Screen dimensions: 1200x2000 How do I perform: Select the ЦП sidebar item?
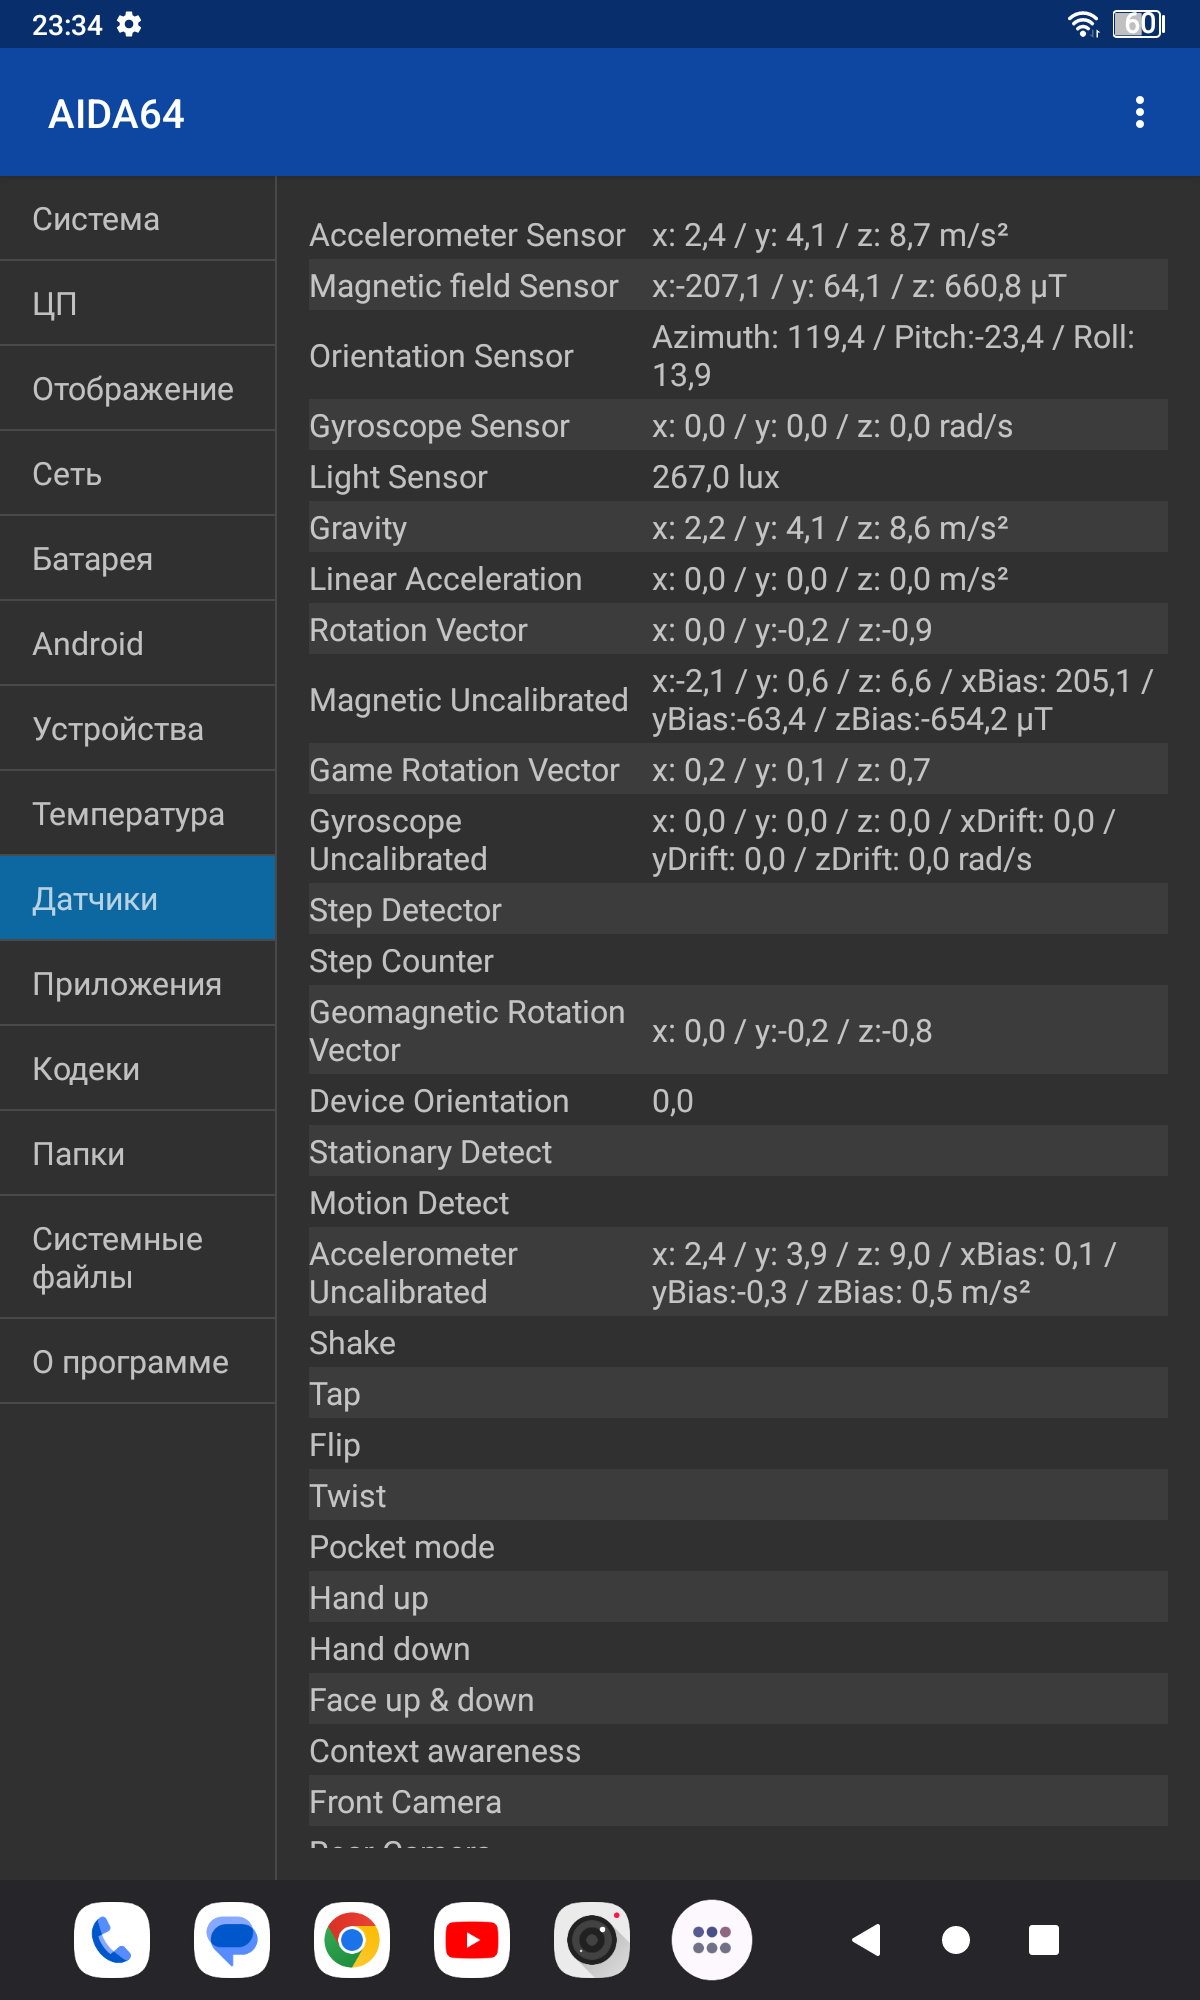[x=138, y=304]
